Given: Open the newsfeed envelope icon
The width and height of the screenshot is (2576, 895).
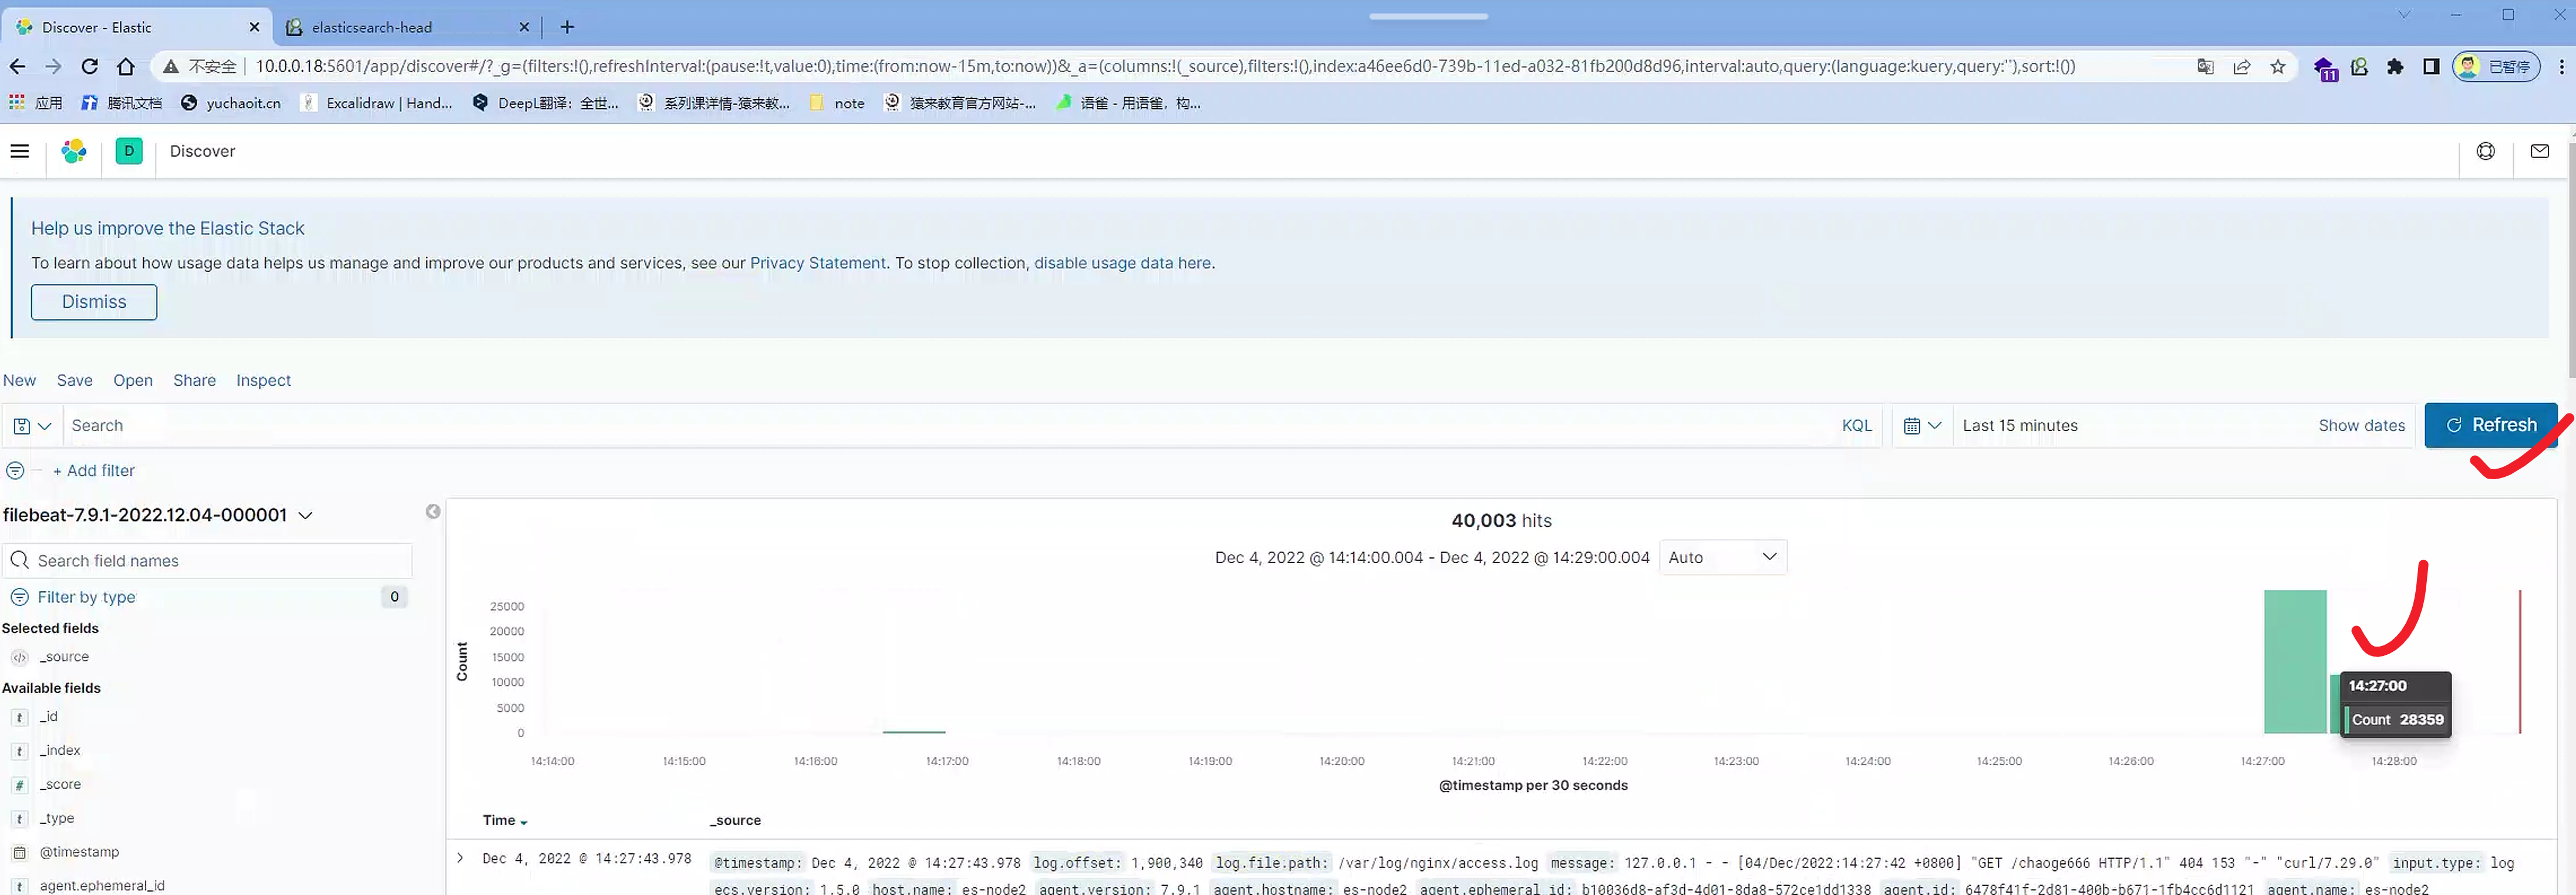Looking at the screenshot, I should pos(2539,151).
